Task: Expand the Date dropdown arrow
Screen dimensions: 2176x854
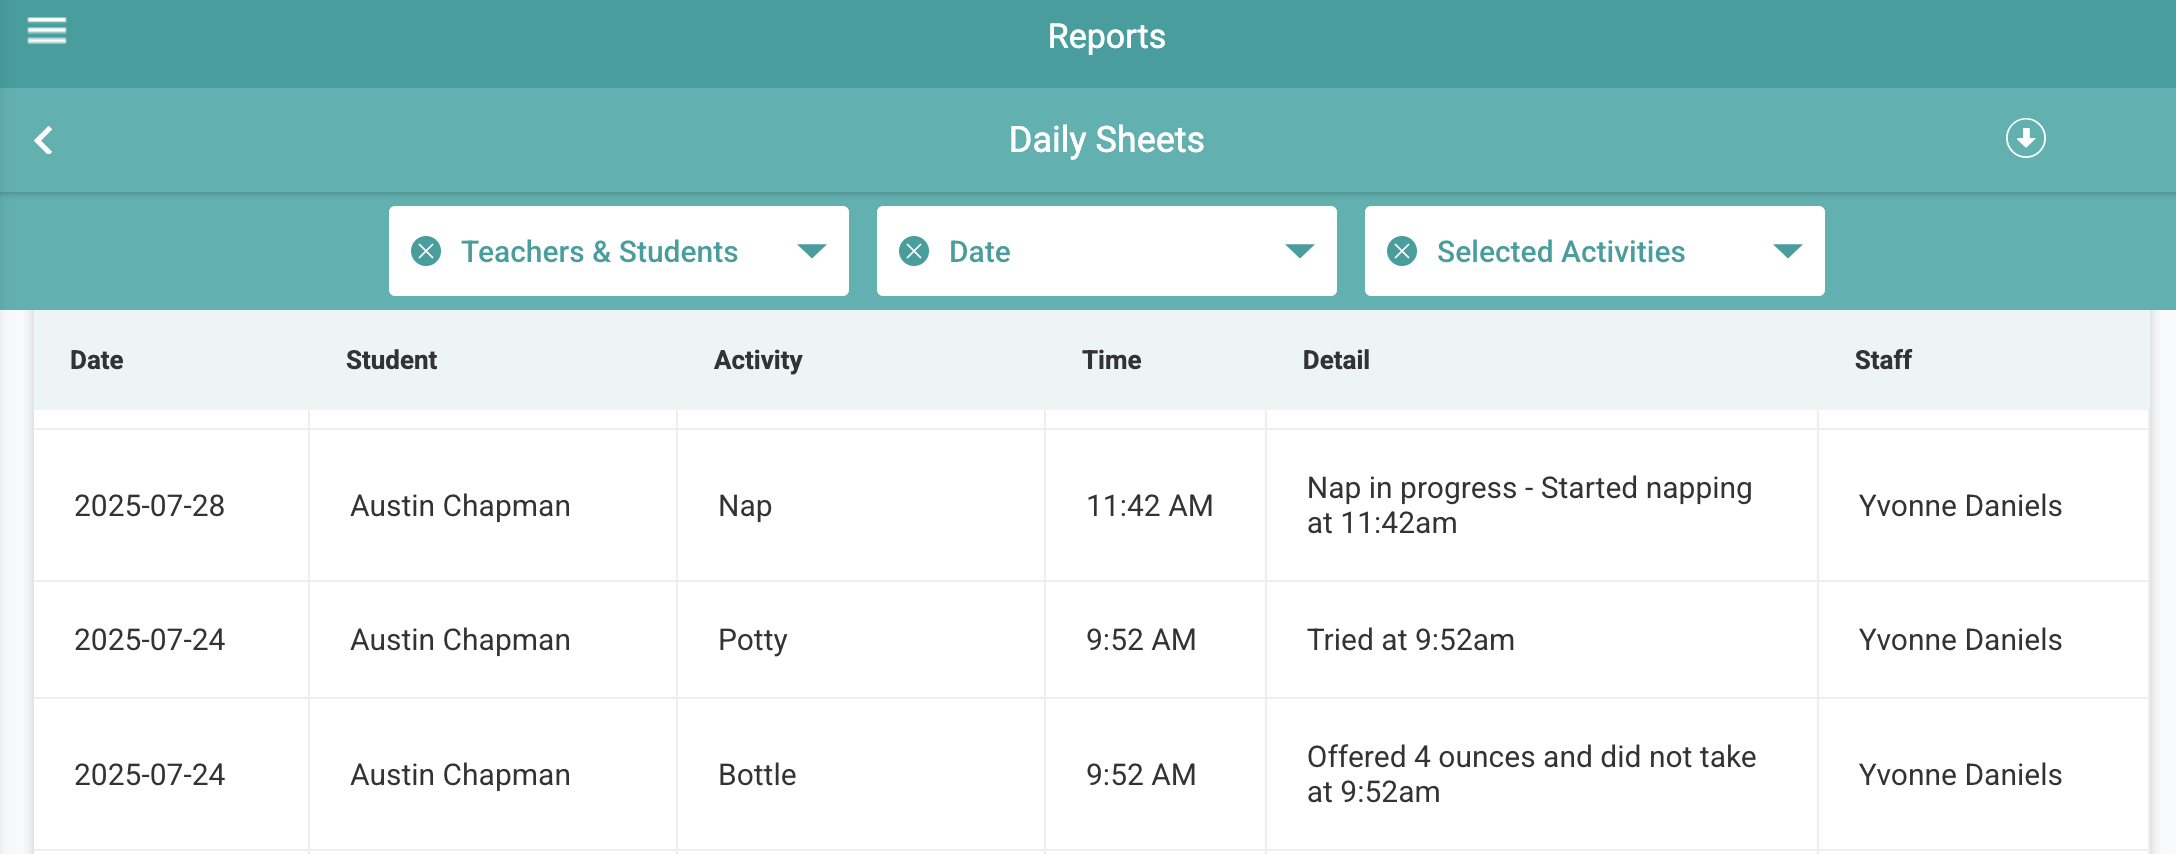Action: click(x=1299, y=251)
